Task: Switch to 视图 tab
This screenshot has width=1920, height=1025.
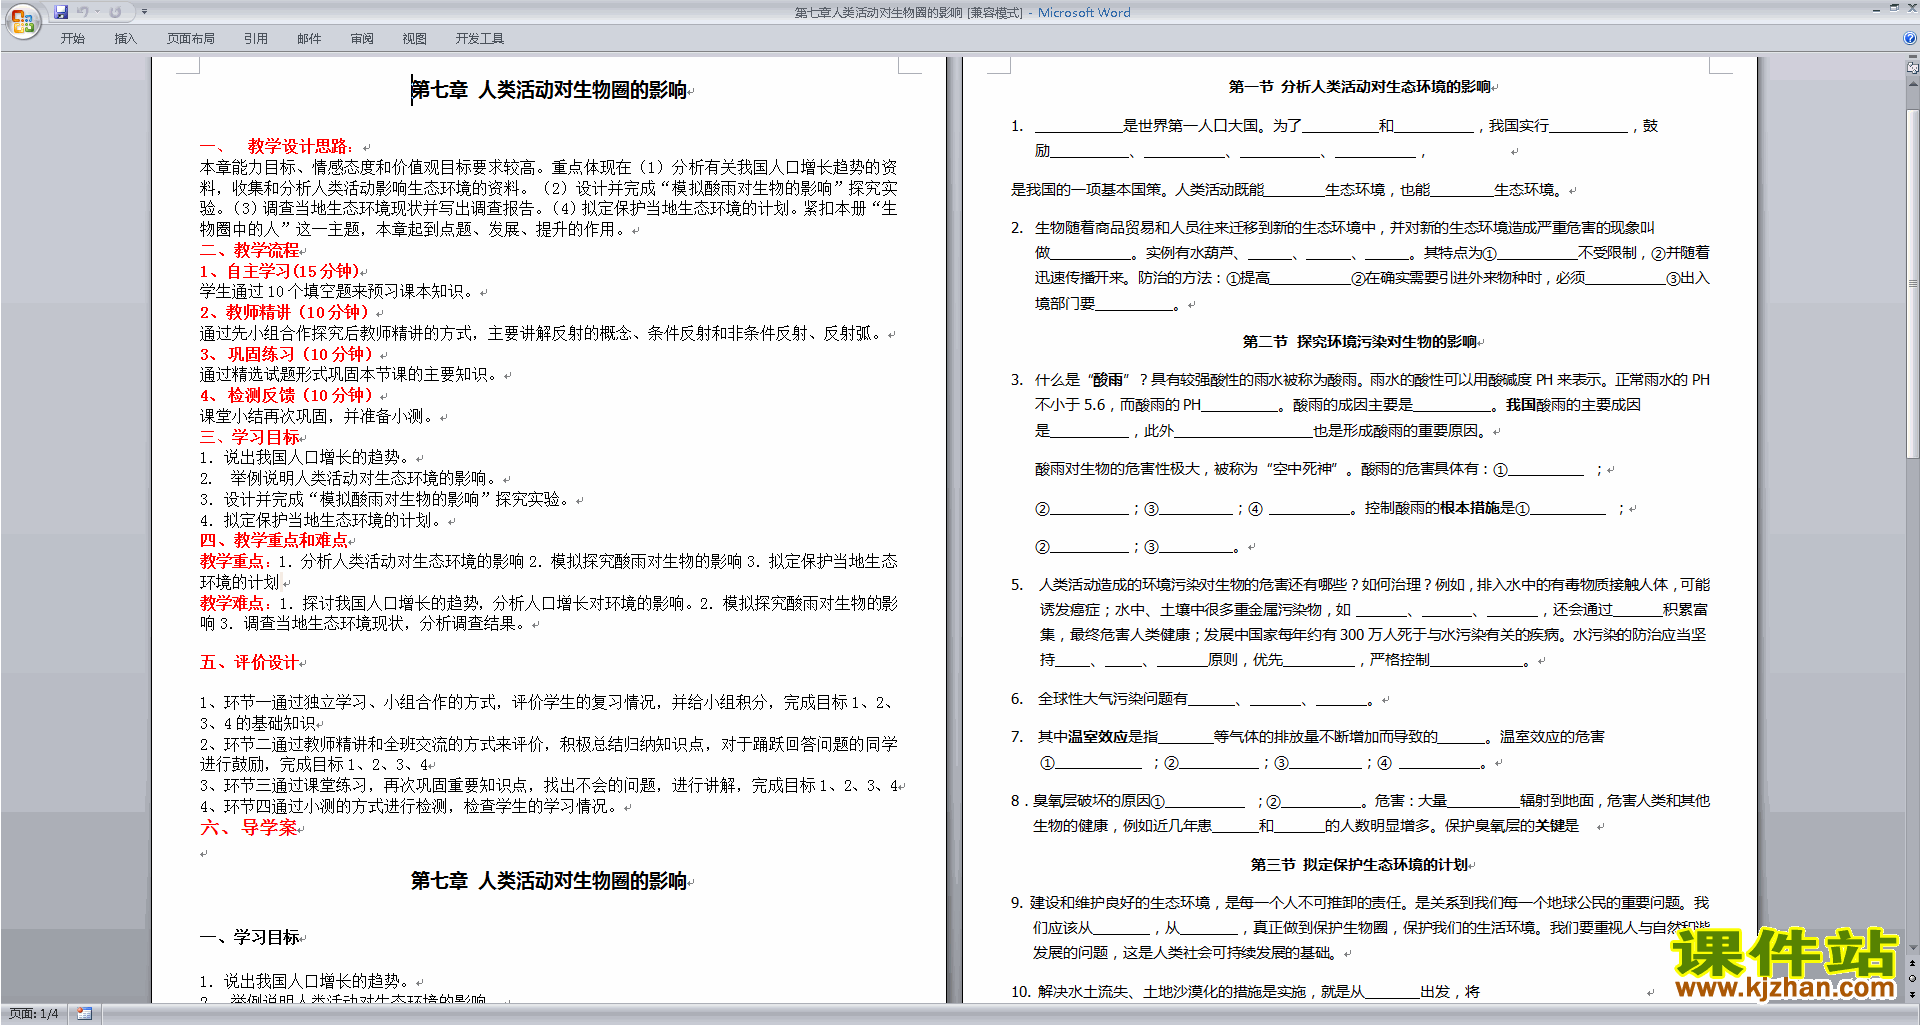Action: click(x=414, y=38)
